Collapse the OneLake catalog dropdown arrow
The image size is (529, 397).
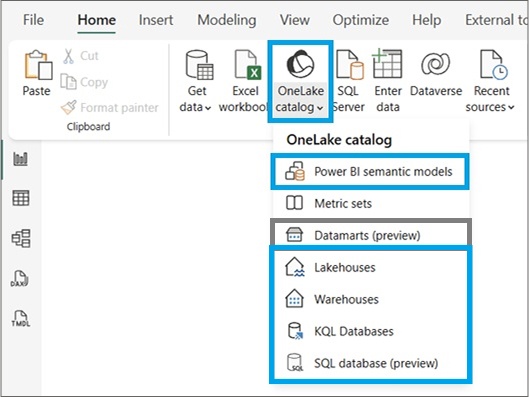320,108
